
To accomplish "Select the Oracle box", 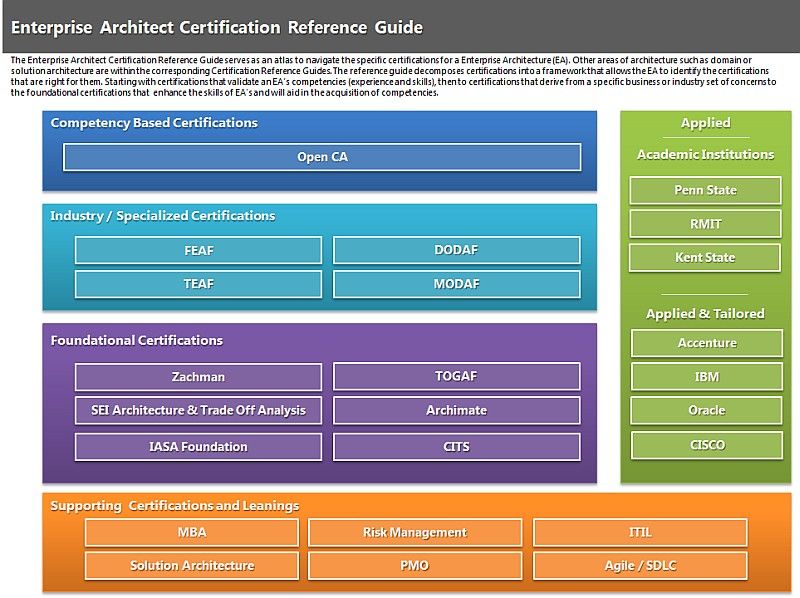I will pyautogui.click(x=707, y=411).
